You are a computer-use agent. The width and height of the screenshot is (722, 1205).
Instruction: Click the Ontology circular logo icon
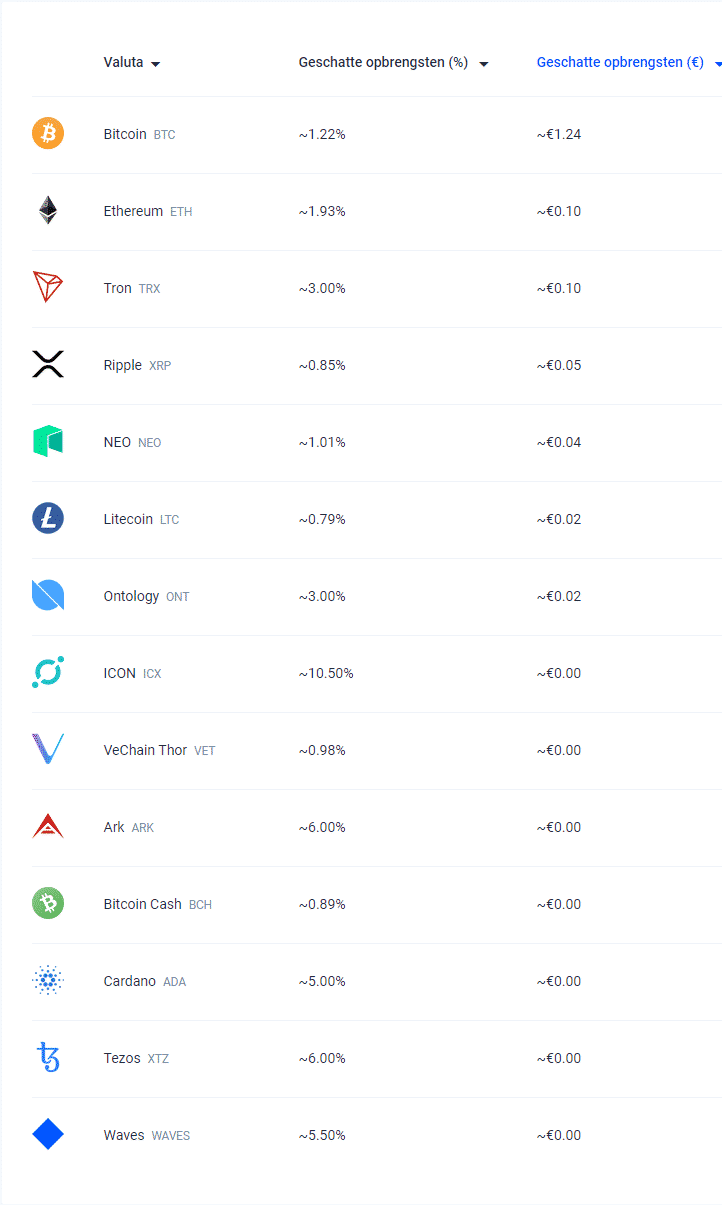(x=48, y=595)
